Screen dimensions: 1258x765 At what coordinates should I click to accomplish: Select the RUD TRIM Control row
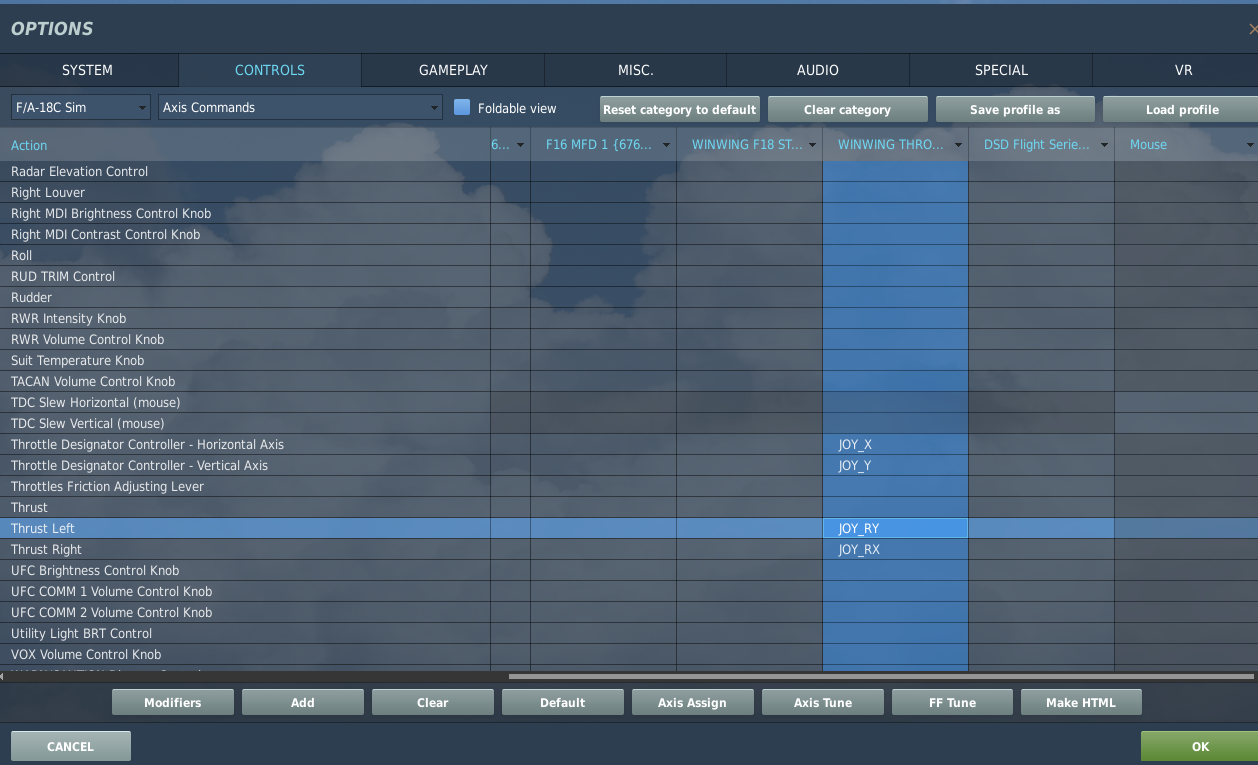pos(629,276)
